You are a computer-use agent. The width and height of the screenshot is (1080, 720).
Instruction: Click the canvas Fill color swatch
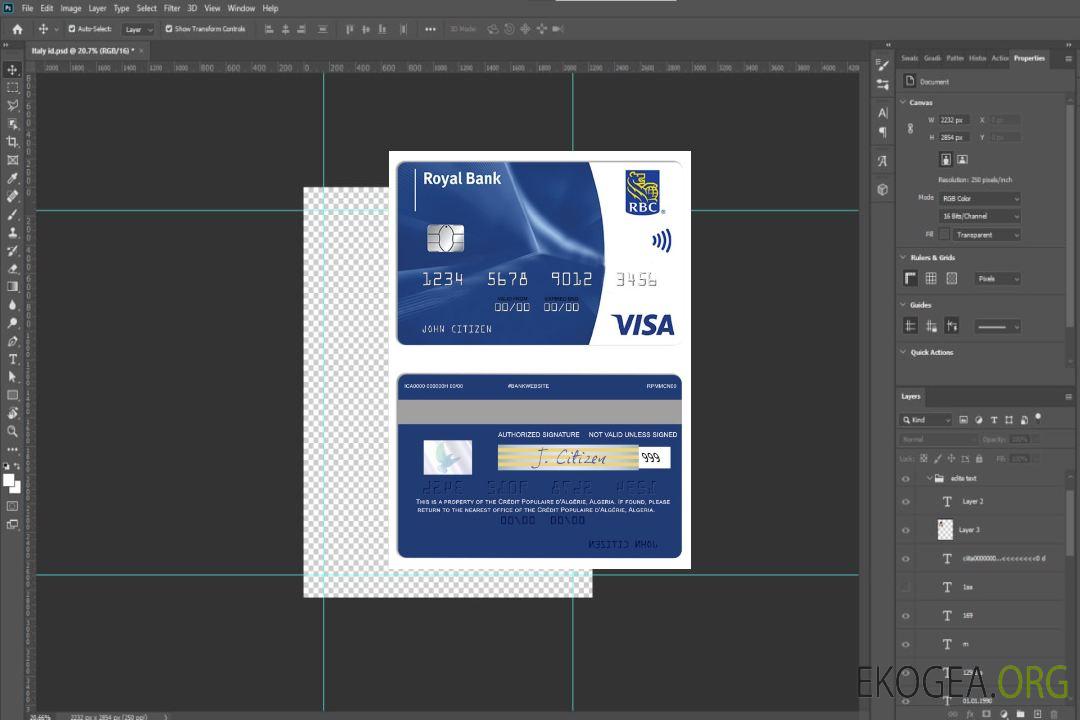tap(944, 235)
